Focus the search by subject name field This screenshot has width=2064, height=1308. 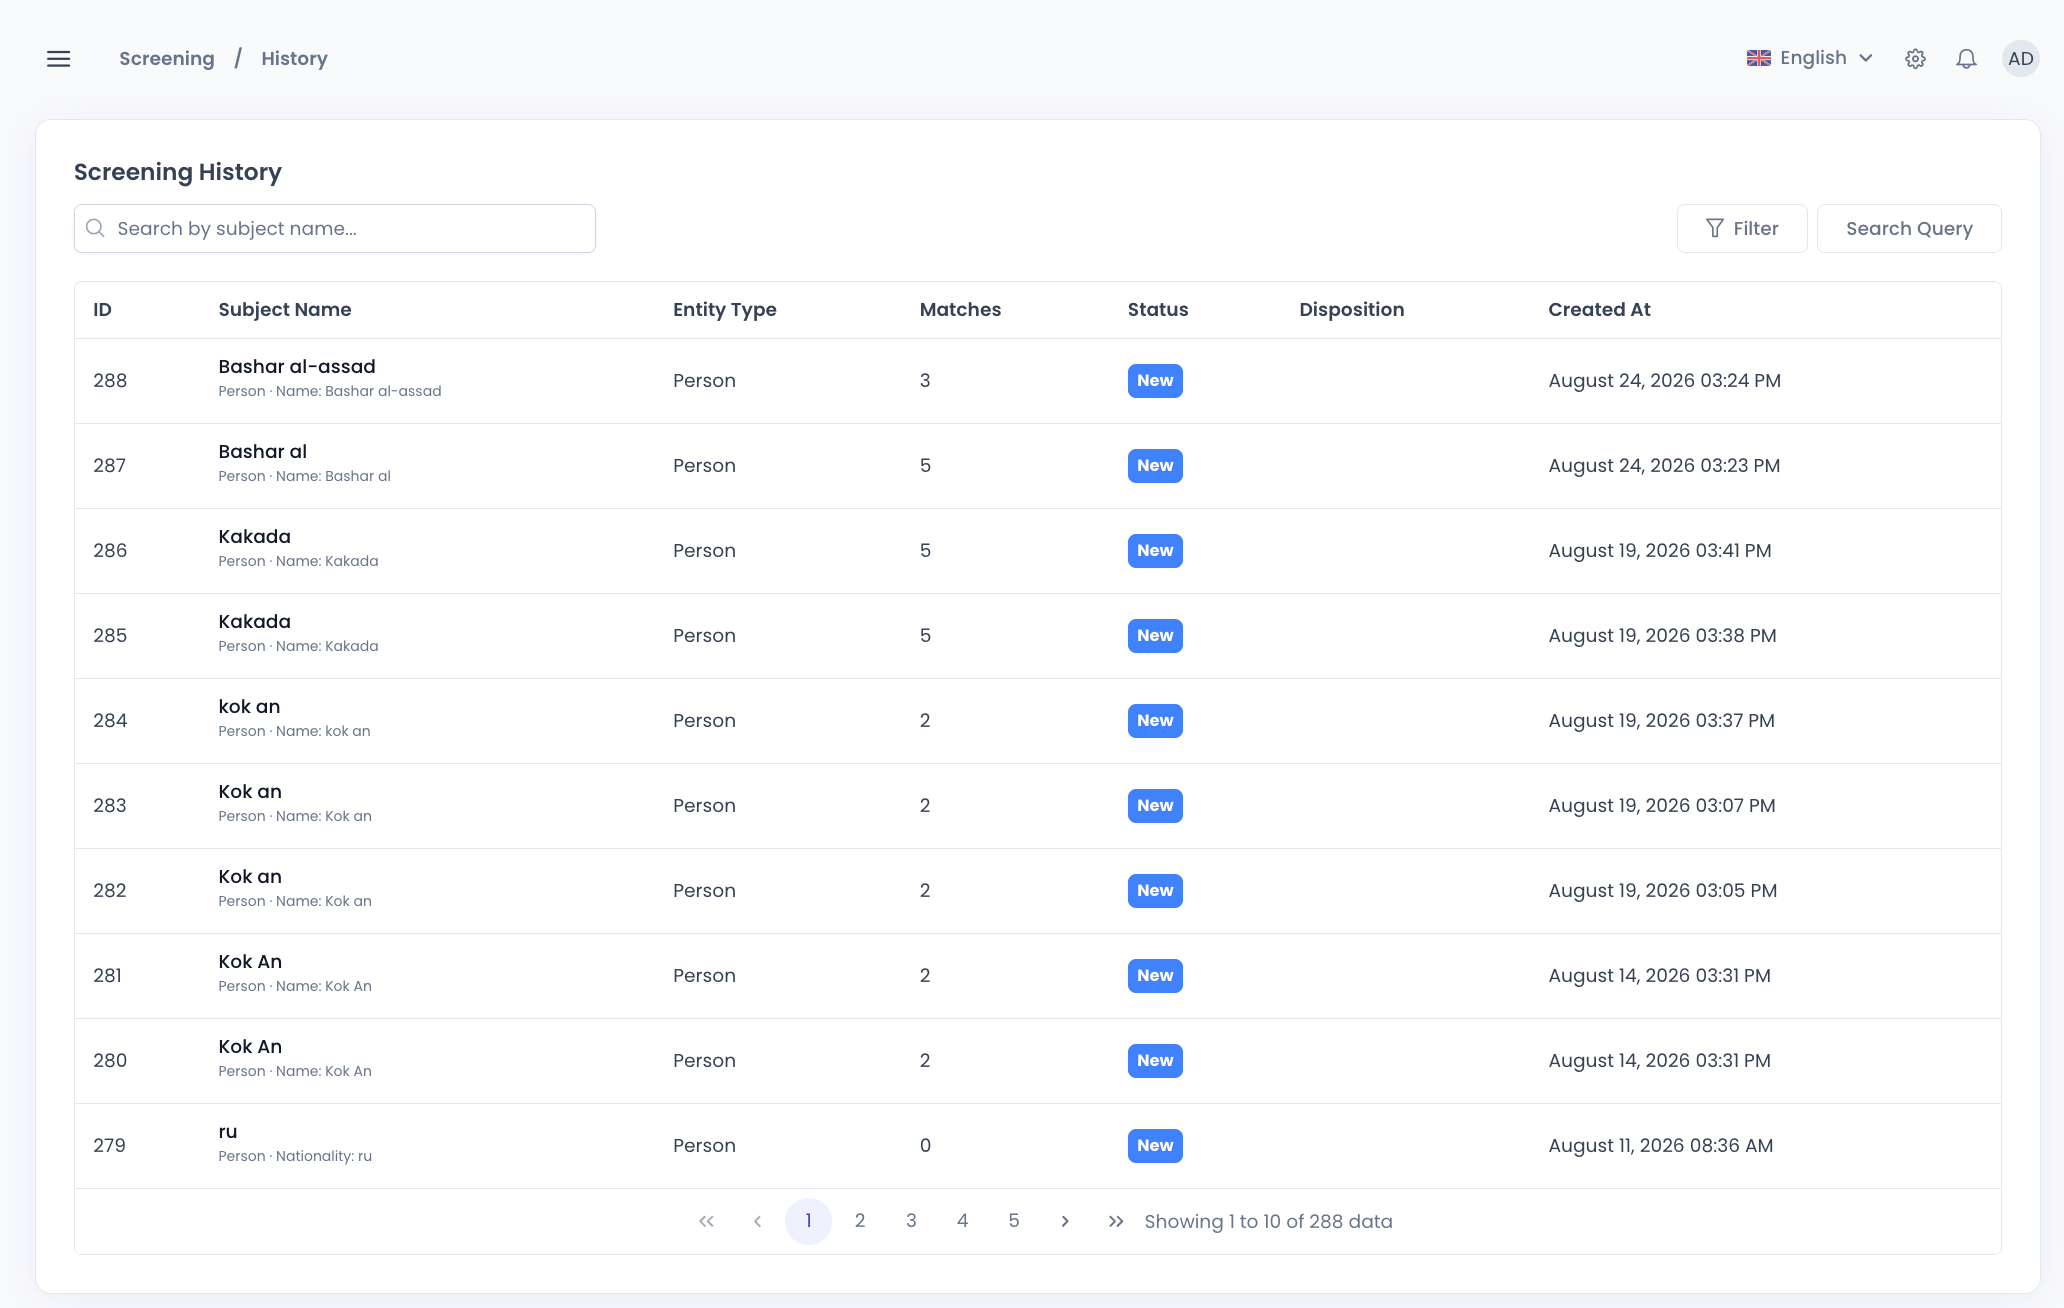(335, 228)
